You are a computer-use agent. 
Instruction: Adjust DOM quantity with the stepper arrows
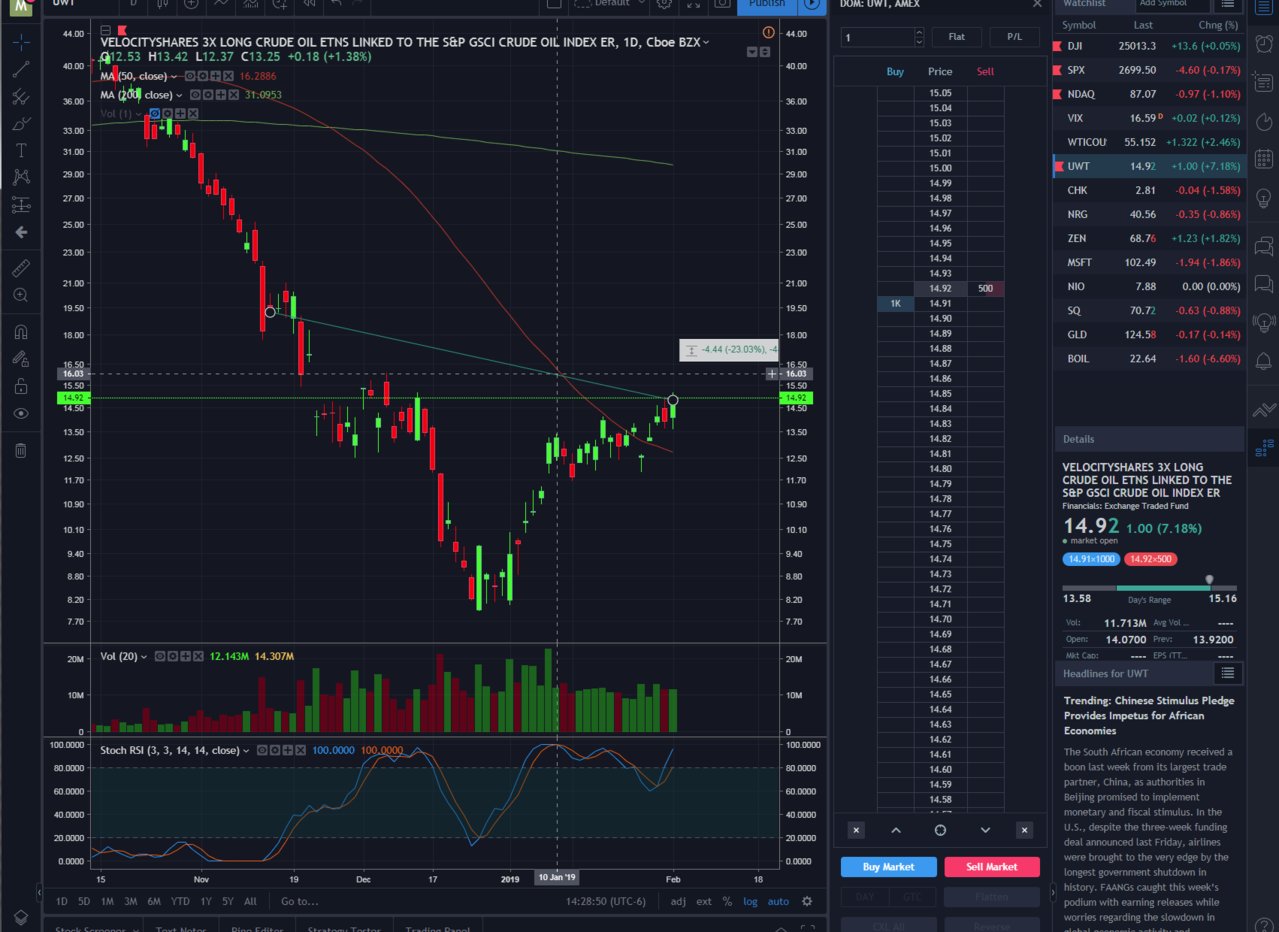click(919, 37)
